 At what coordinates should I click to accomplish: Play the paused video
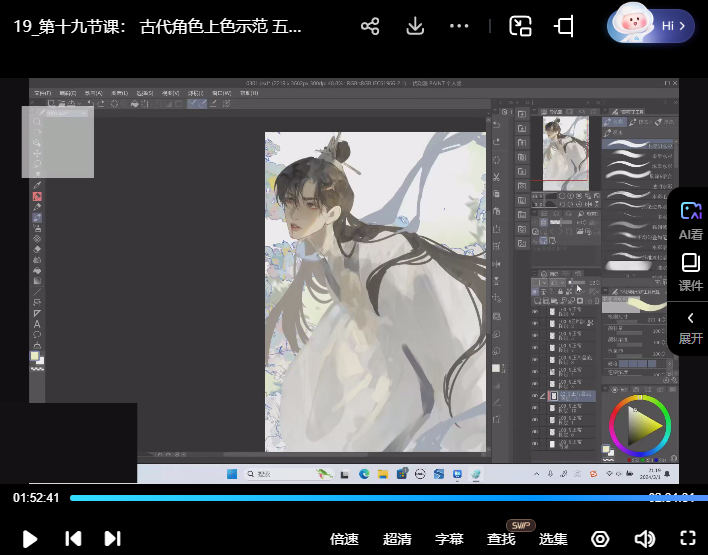point(30,539)
